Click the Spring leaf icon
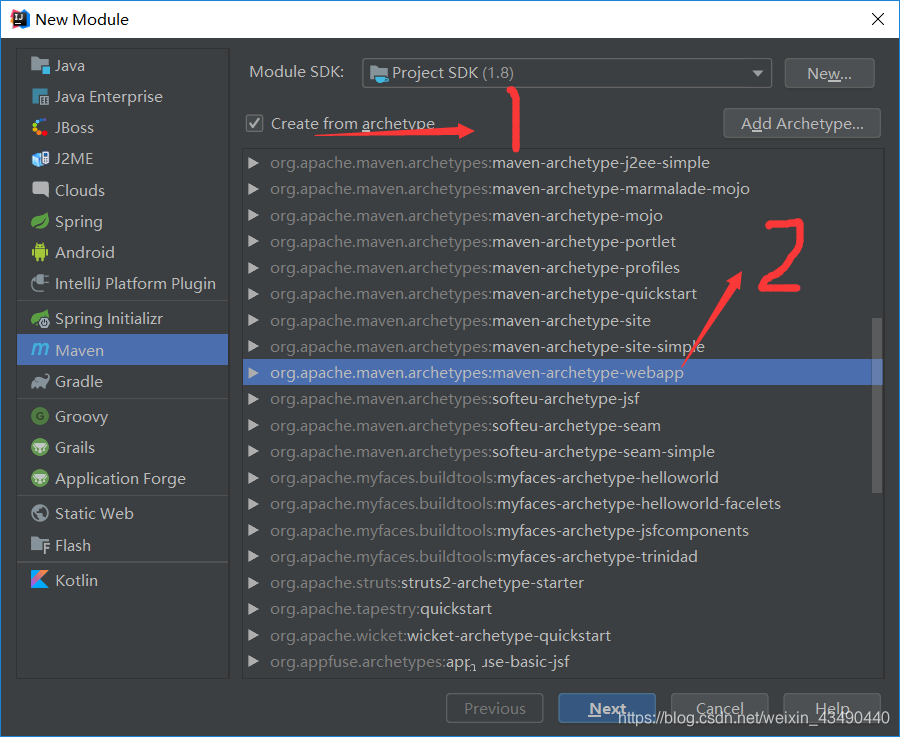 [x=40, y=221]
